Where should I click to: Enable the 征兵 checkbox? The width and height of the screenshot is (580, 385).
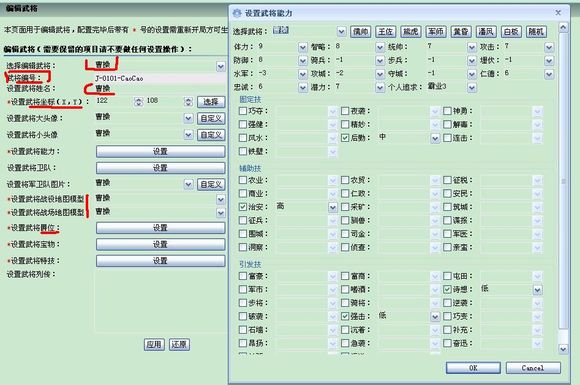[x=243, y=220]
